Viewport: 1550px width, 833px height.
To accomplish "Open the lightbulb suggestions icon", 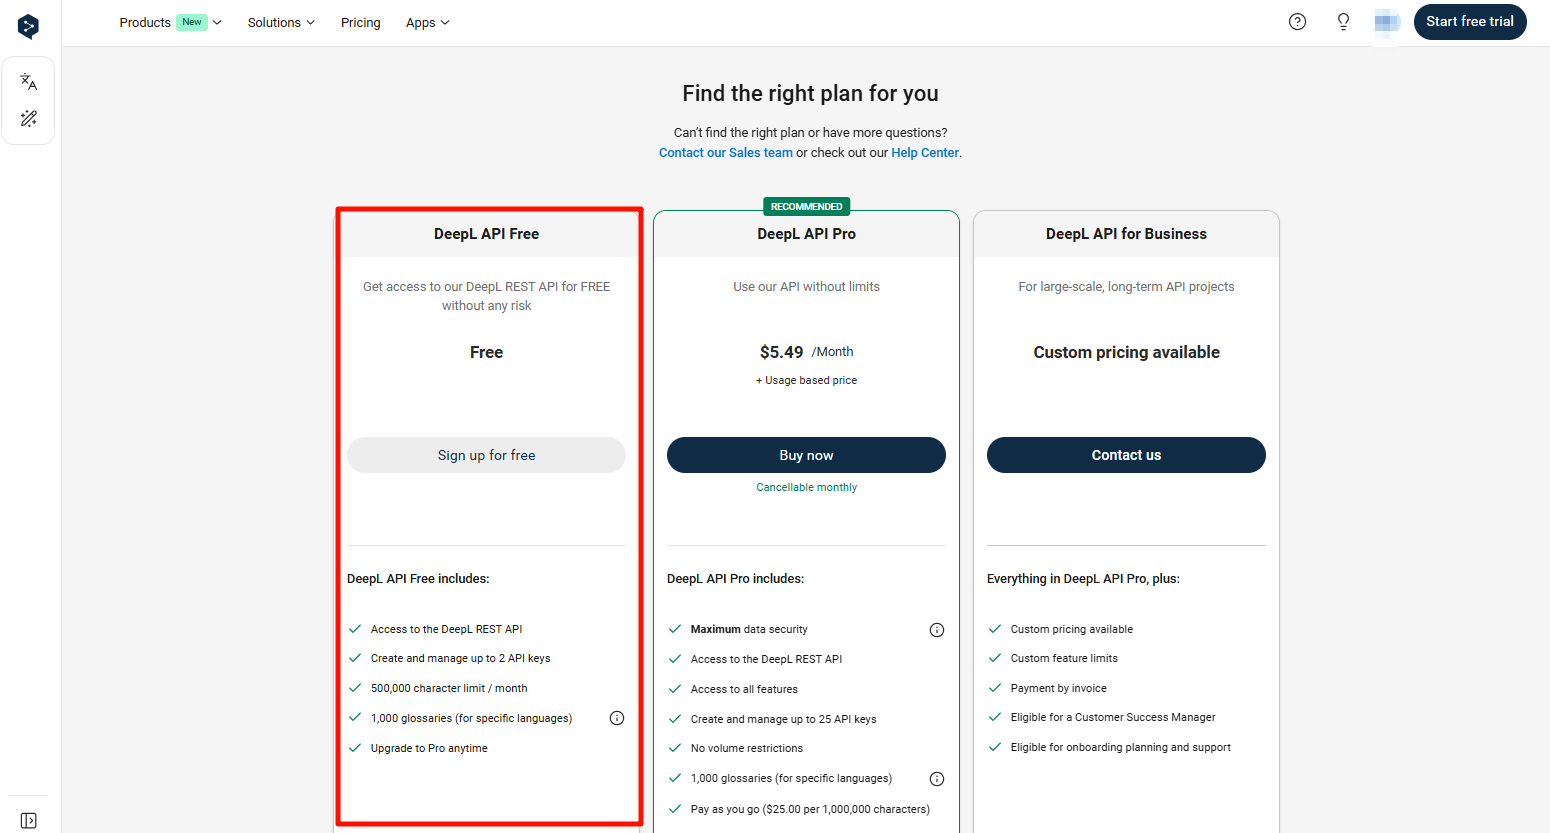I will click(x=1343, y=21).
